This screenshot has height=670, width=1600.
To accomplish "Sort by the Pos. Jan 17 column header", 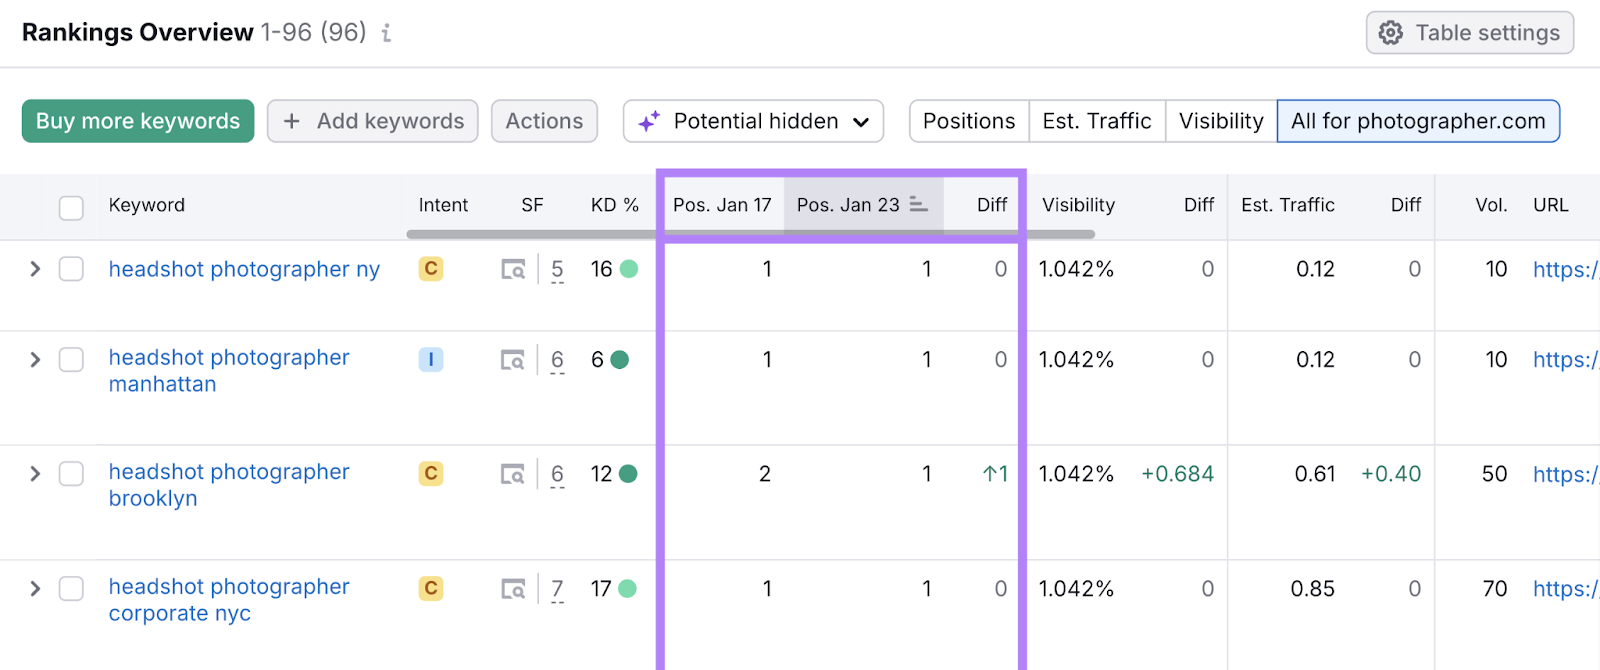I will [722, 205].
